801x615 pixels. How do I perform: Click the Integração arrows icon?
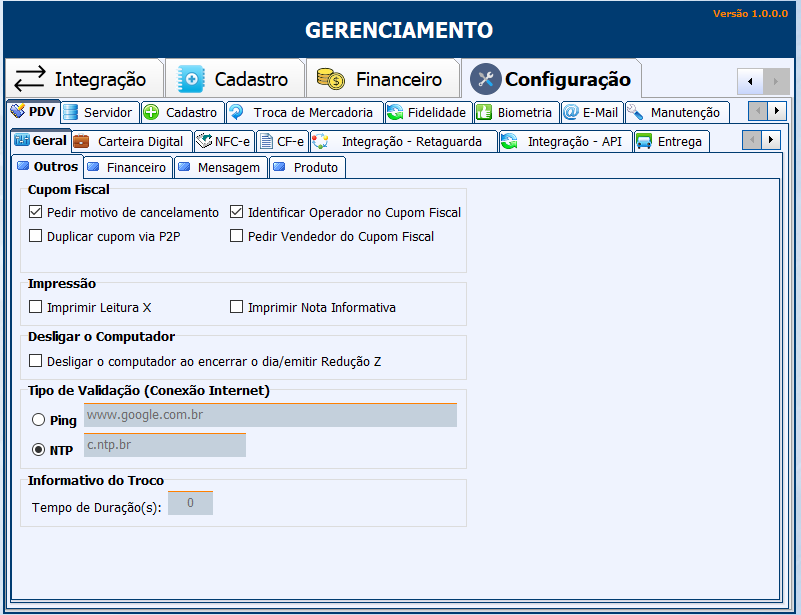(x=30, y=79)
